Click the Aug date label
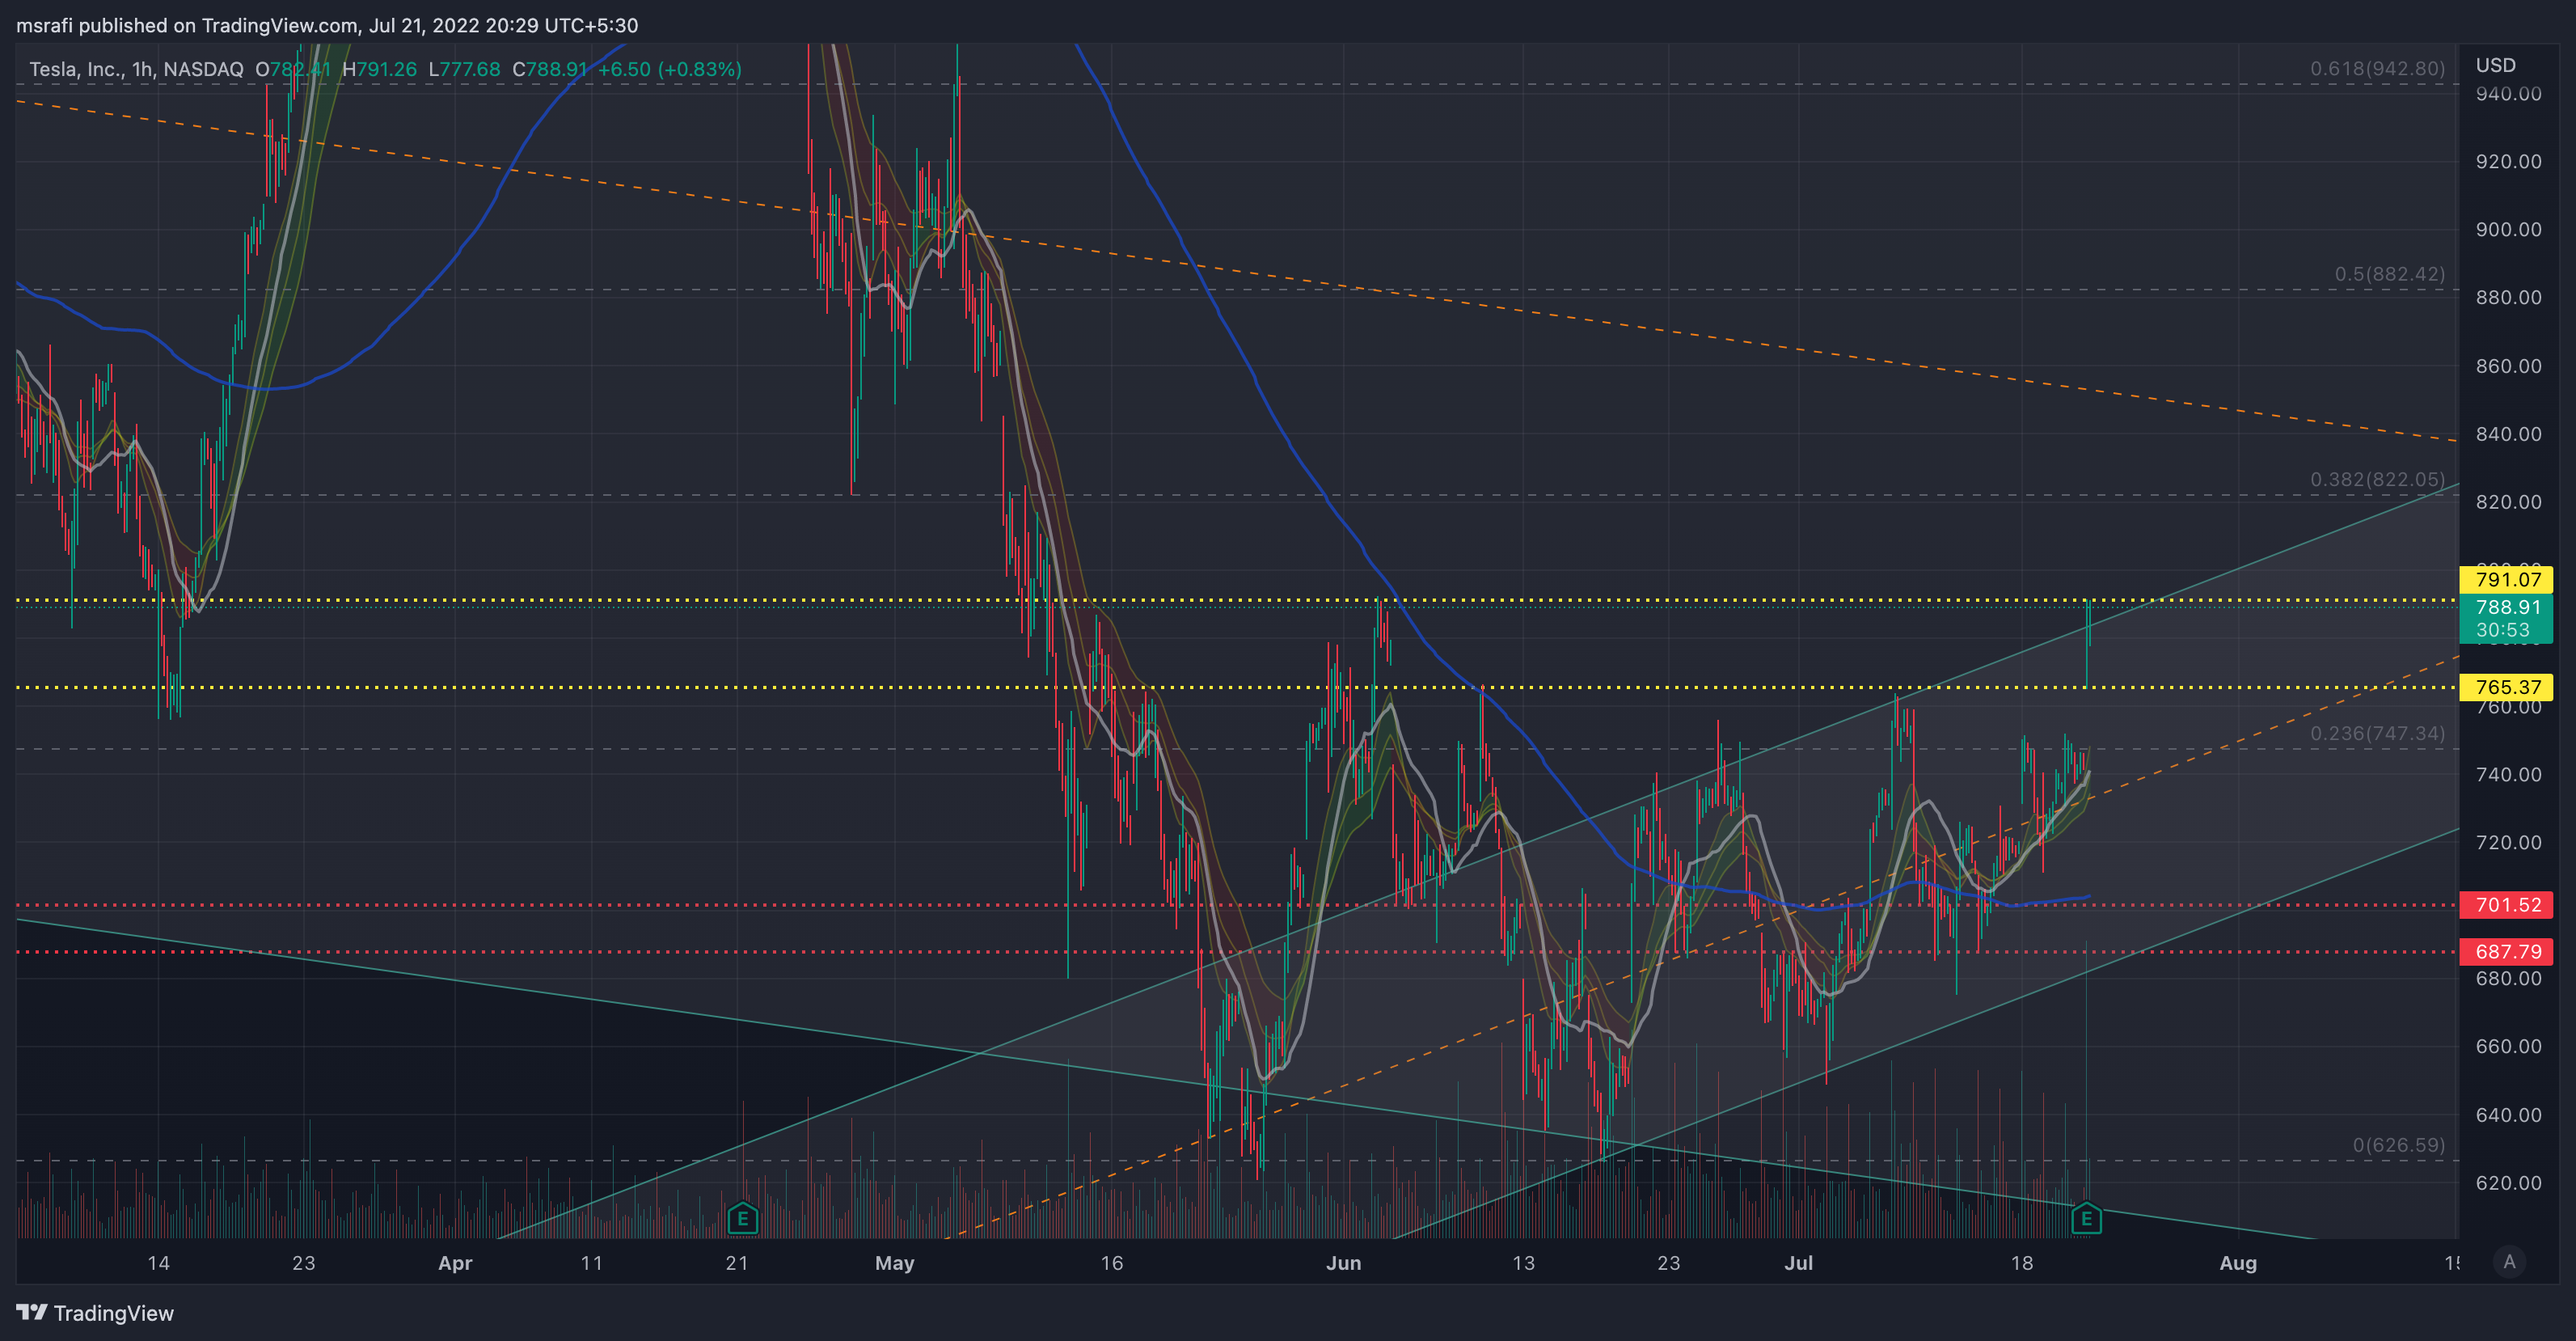 [x=2237, y=1263]
